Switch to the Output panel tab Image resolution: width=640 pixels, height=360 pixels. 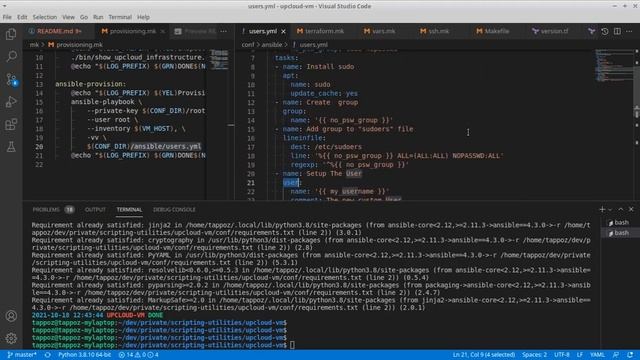point(95,209)
